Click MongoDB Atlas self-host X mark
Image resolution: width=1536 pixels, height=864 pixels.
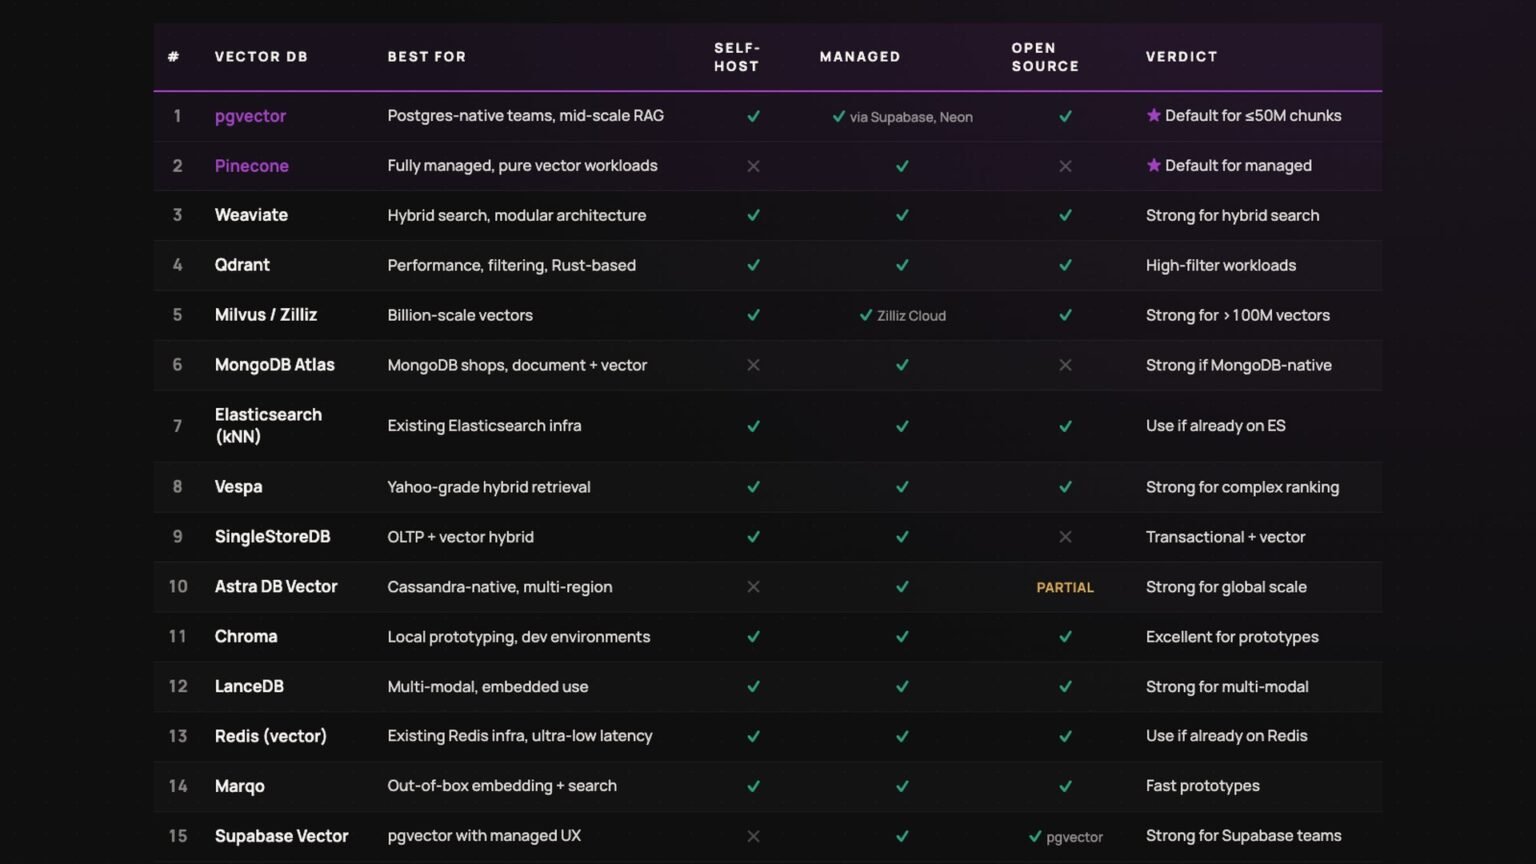pos(753,365)
